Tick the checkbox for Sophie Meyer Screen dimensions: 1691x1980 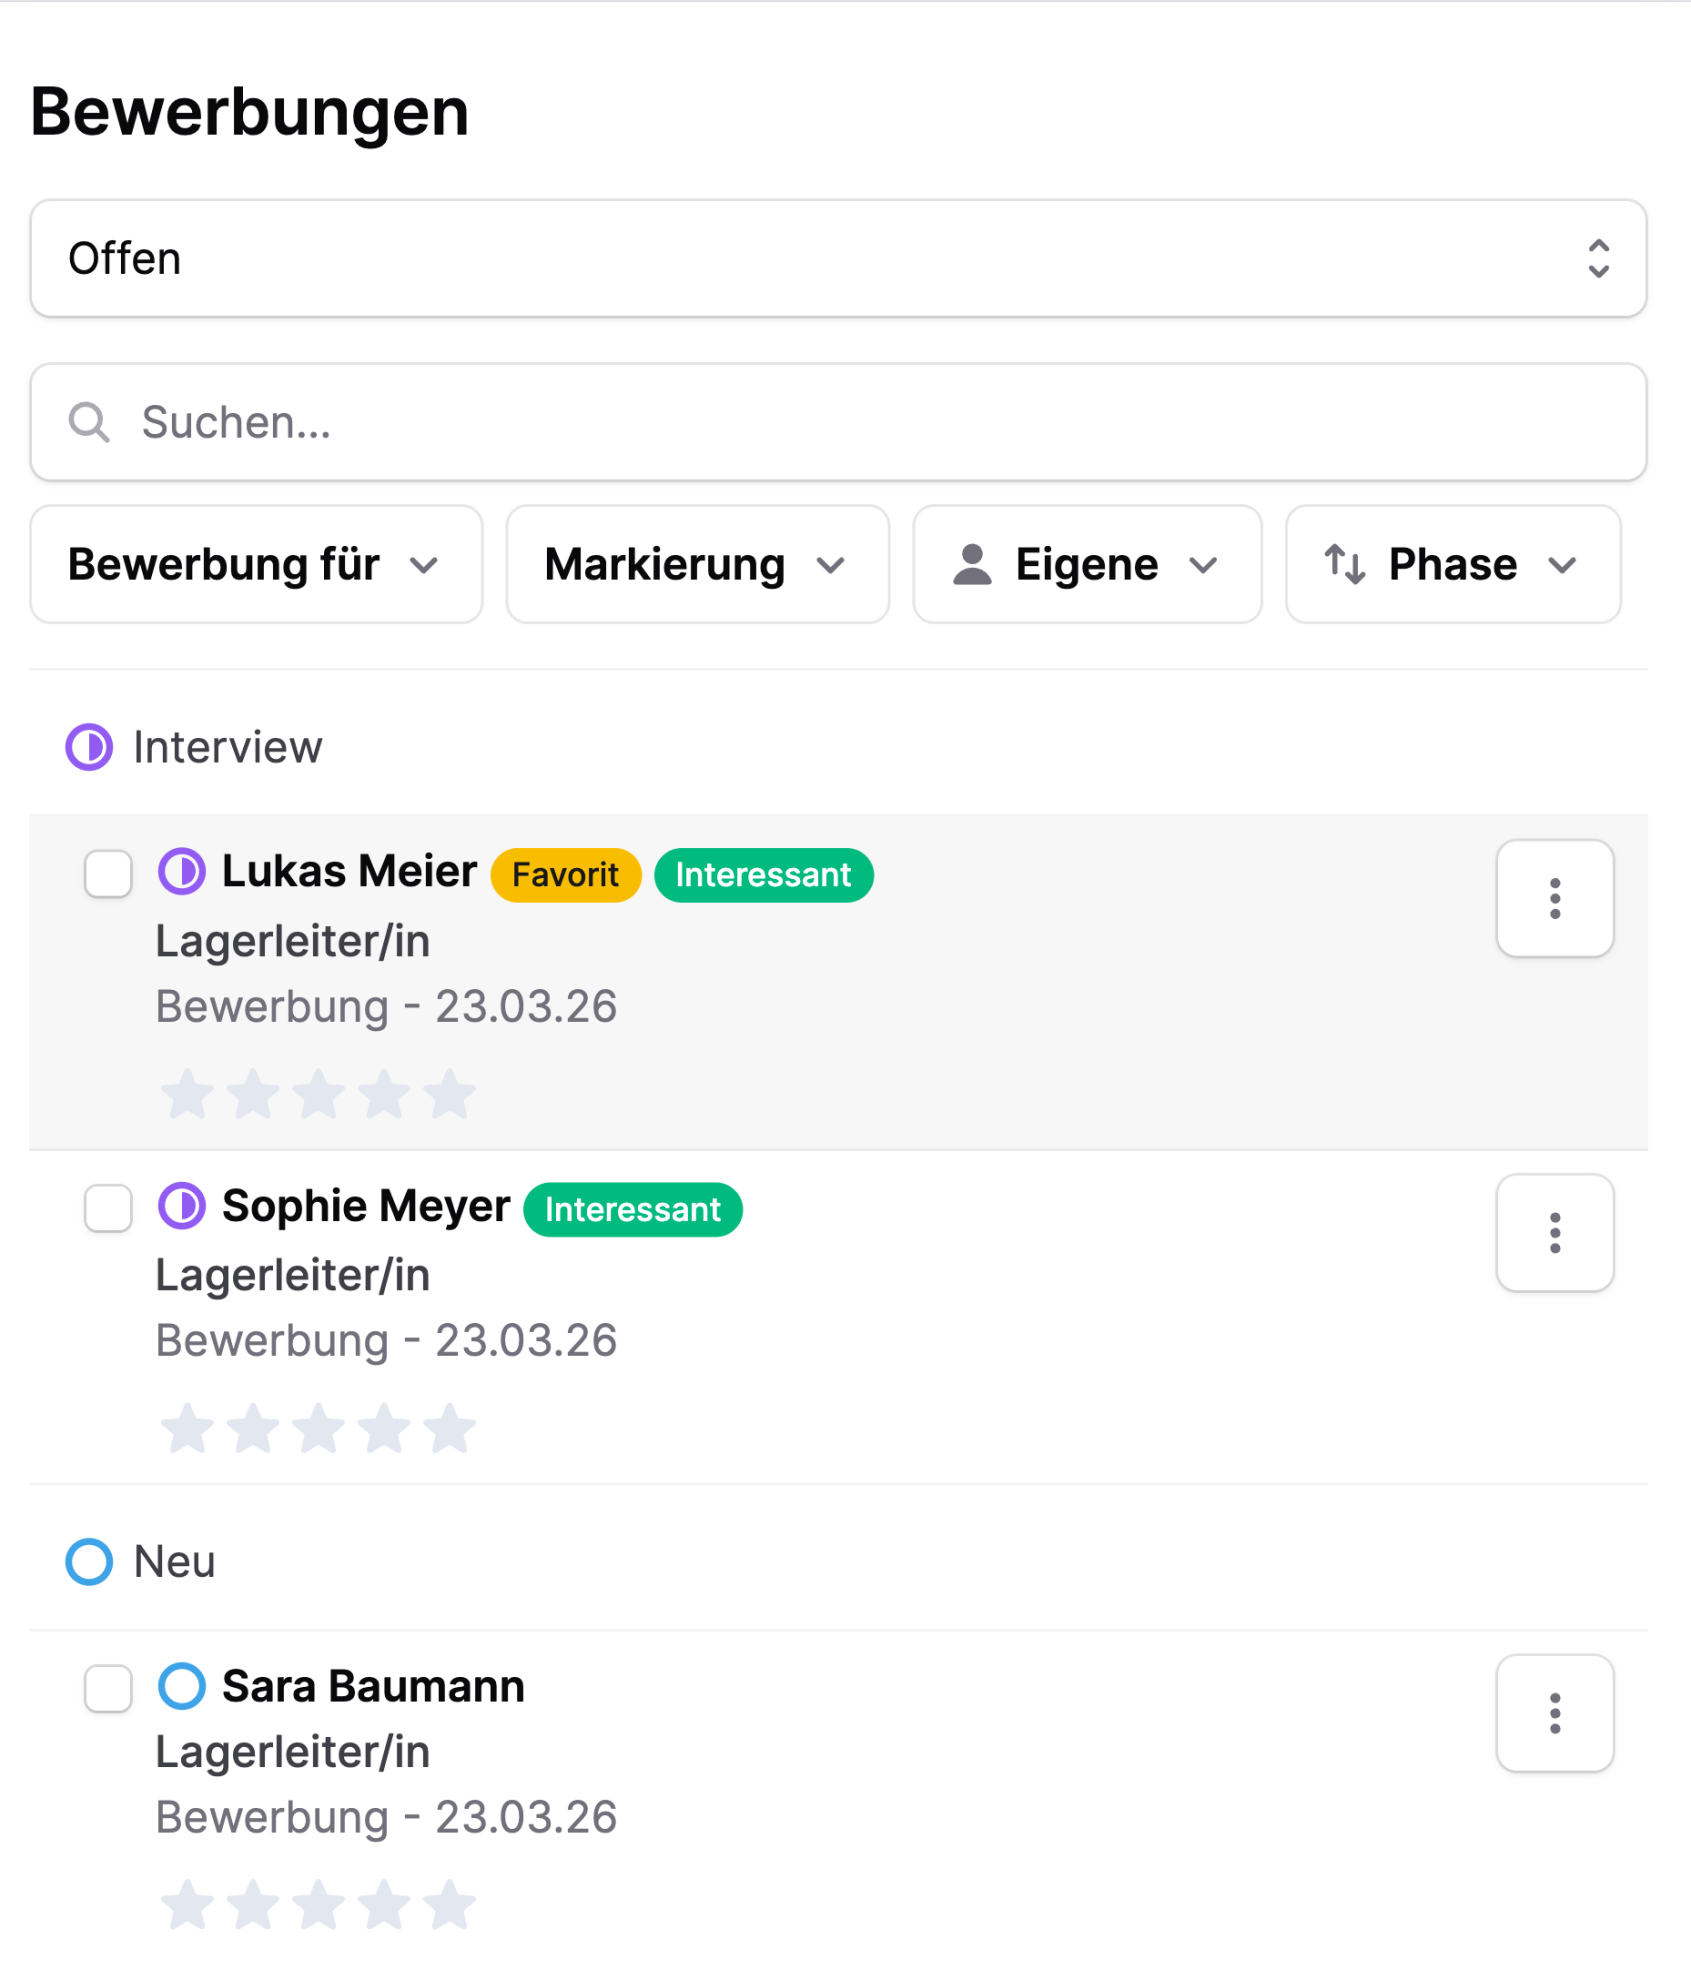[108, 1208]
